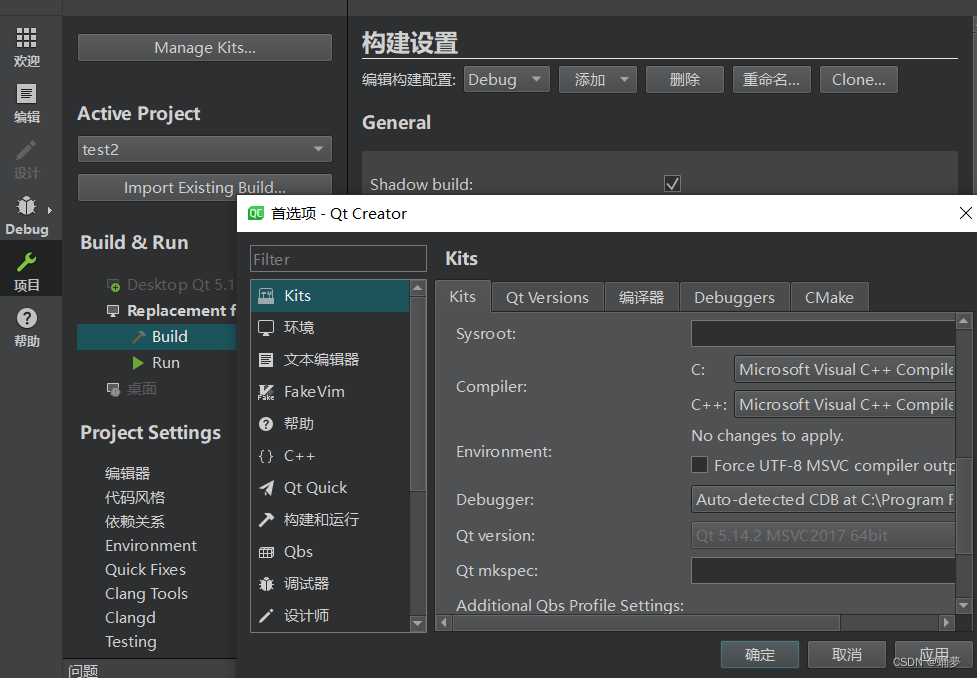Click the Kits category icon in preferences list
The height and width of the screenshot is (678, 977).
tap(266, 295)
